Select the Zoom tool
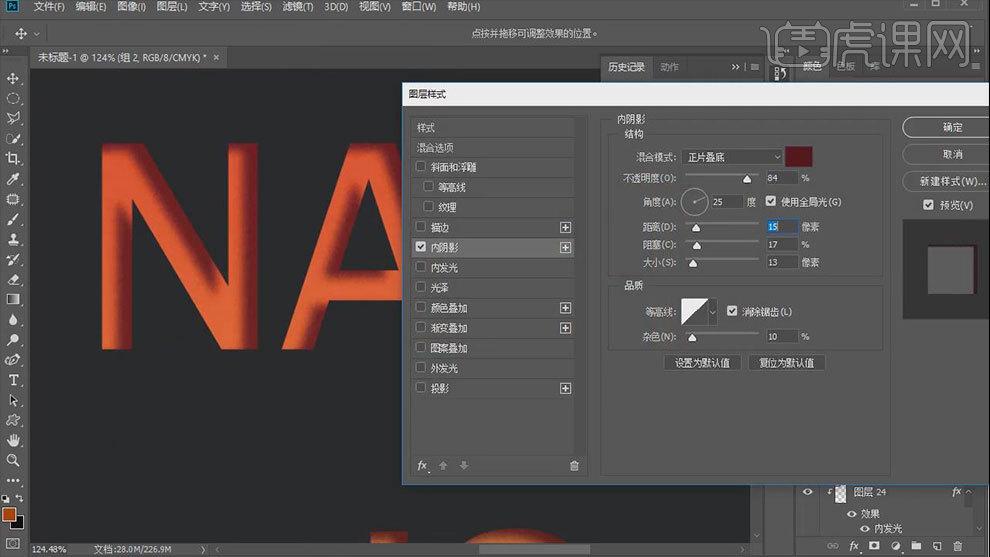The image size is (990, 557). (13, 460)
